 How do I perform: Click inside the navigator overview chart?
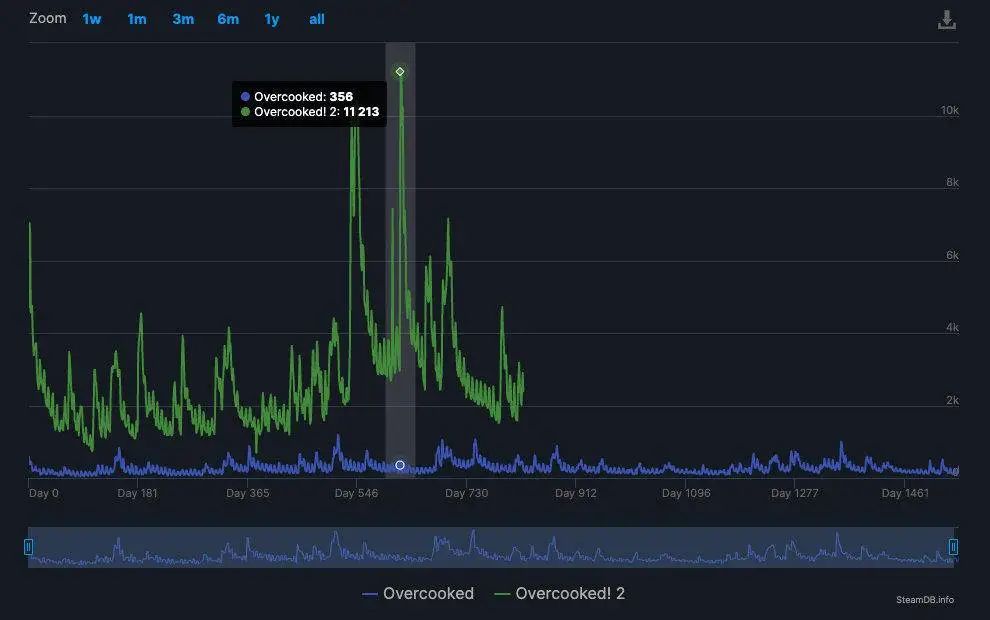491,547
